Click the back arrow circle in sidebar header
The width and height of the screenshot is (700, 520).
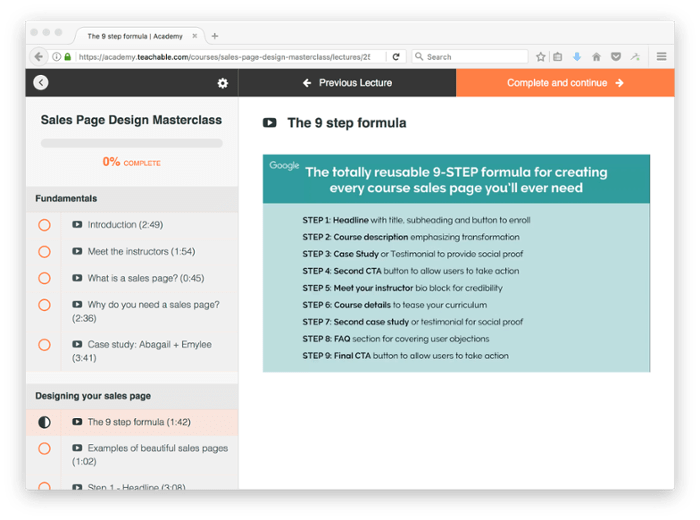pyautogui.click(x=40, y=83)
